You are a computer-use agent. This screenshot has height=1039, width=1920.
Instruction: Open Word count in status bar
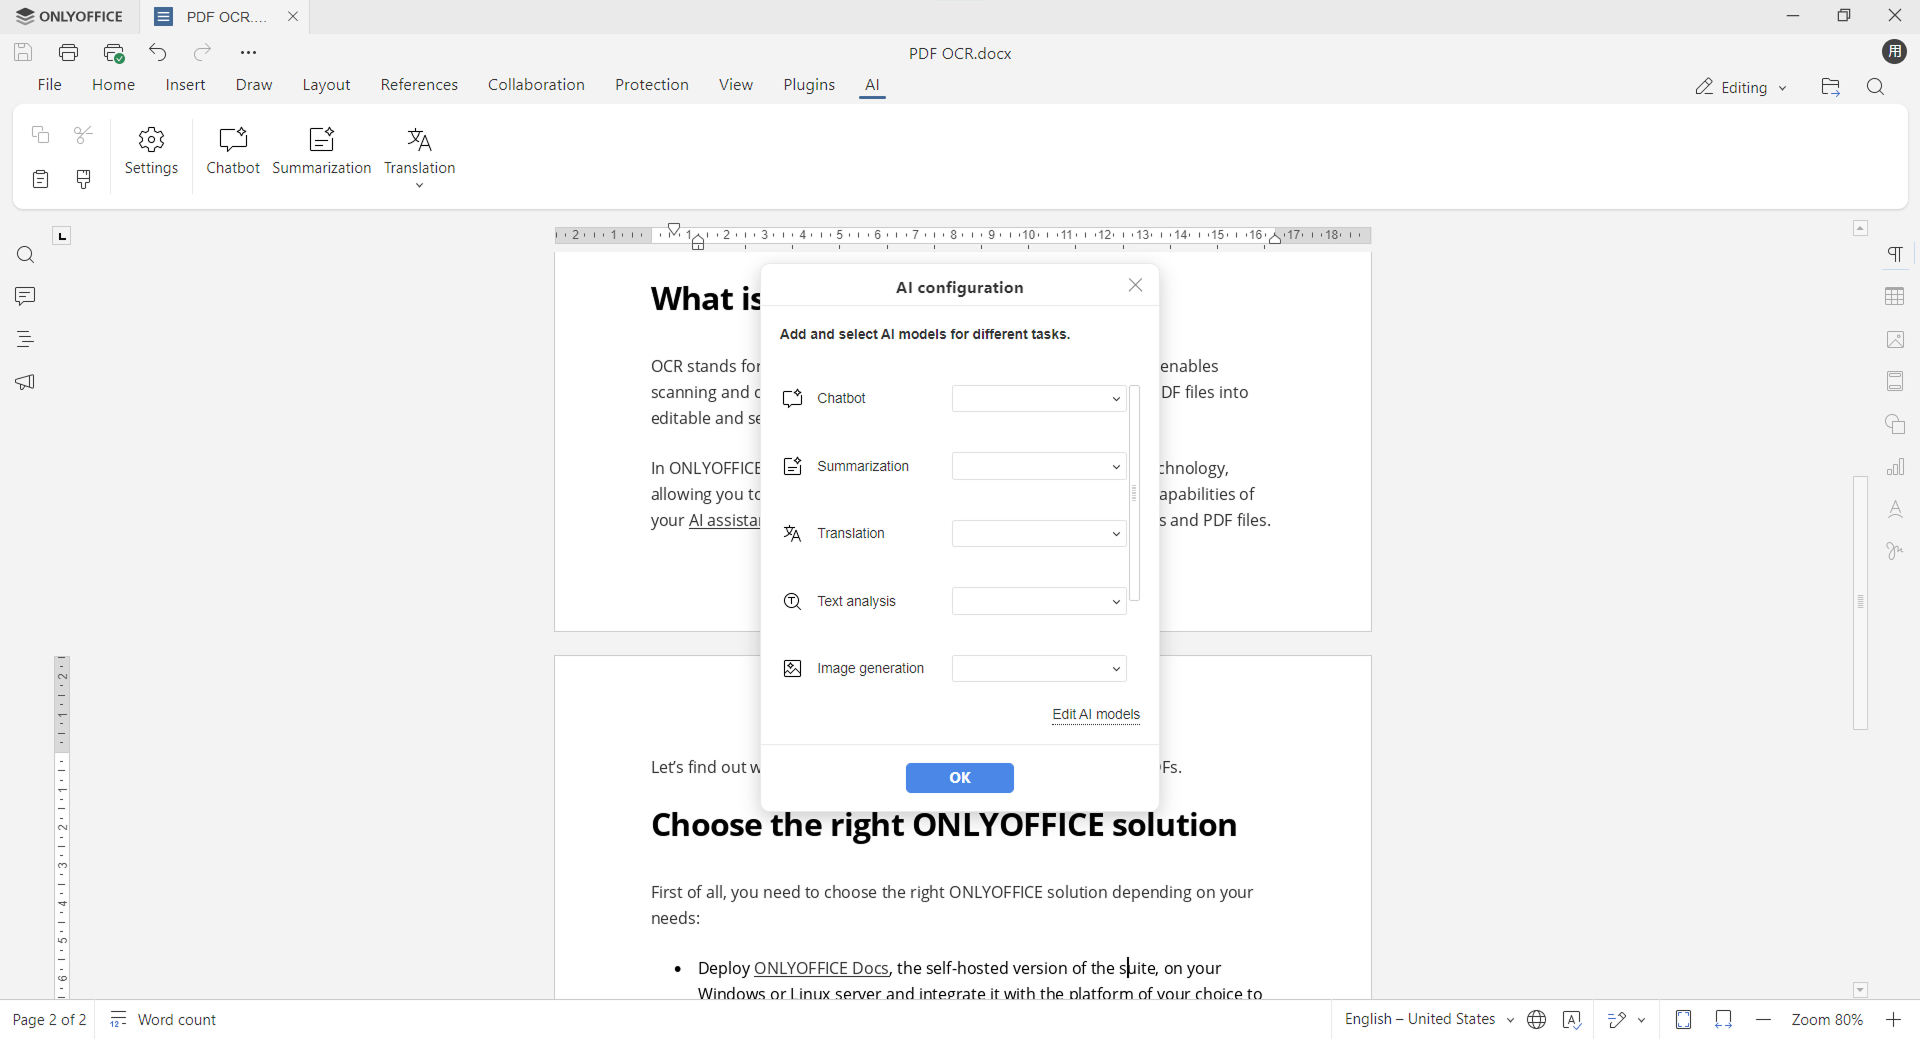coord(164,1020)
